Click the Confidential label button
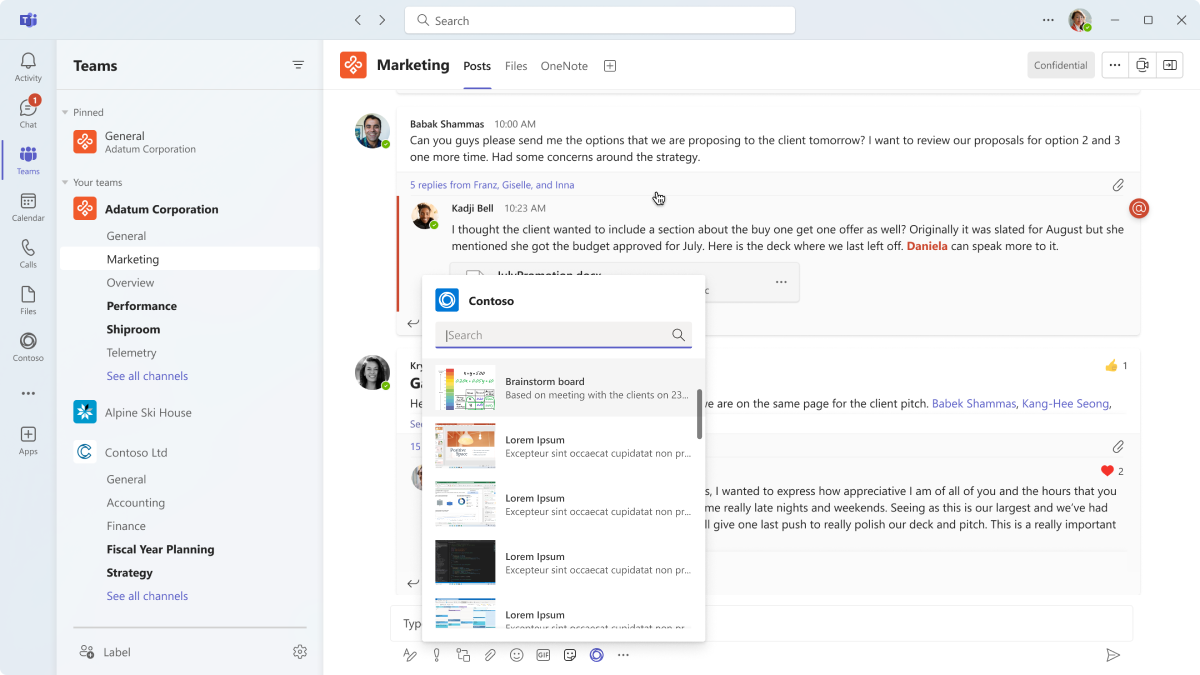This screenshot has width=1200, height=675. pos(1060,65)
